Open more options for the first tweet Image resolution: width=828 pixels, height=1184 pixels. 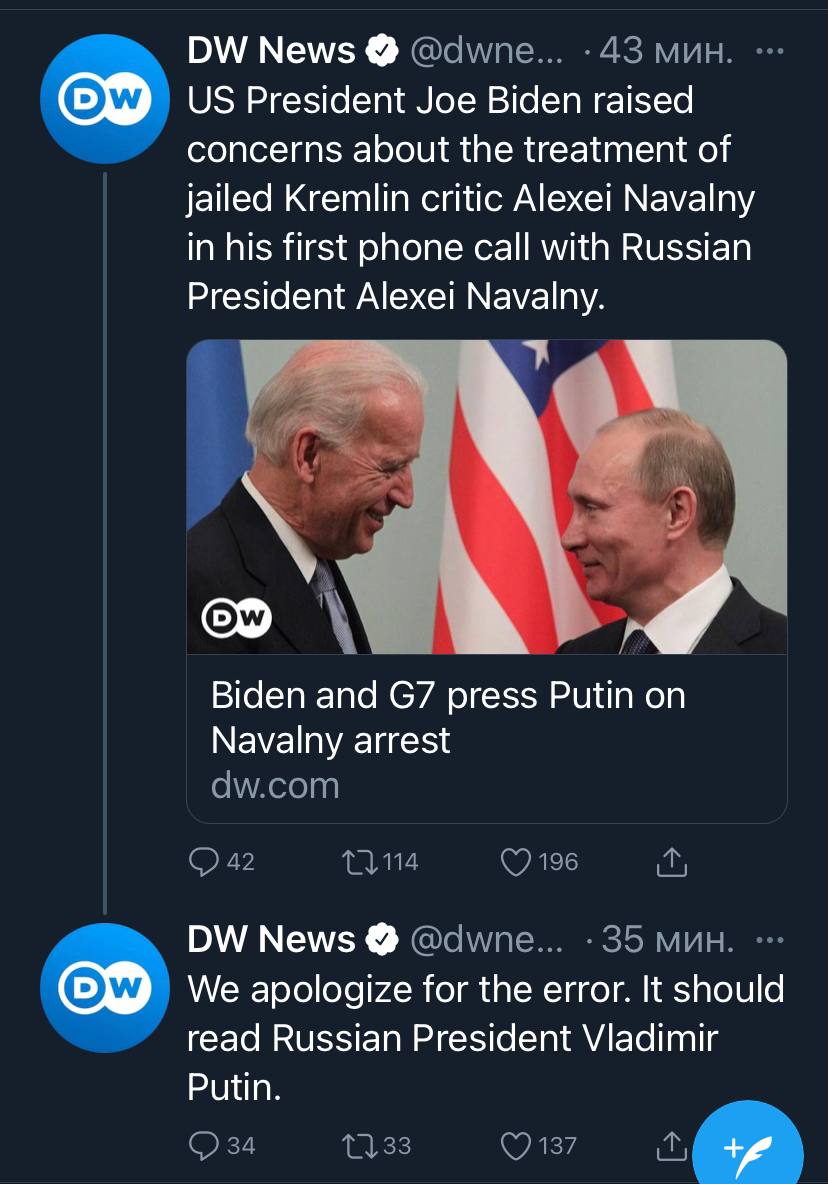click(x=768, y=50)
